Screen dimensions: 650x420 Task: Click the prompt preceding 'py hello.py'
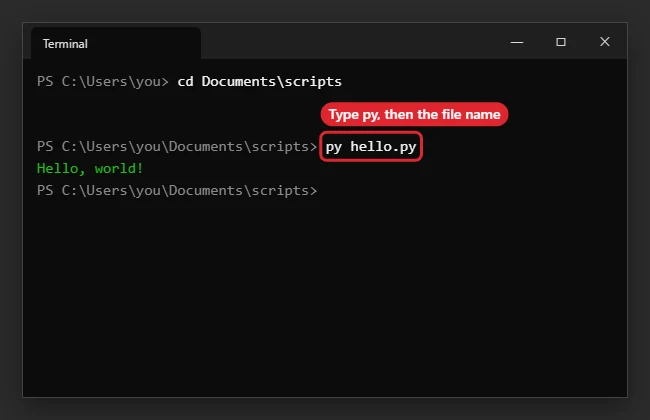(177, 146)
